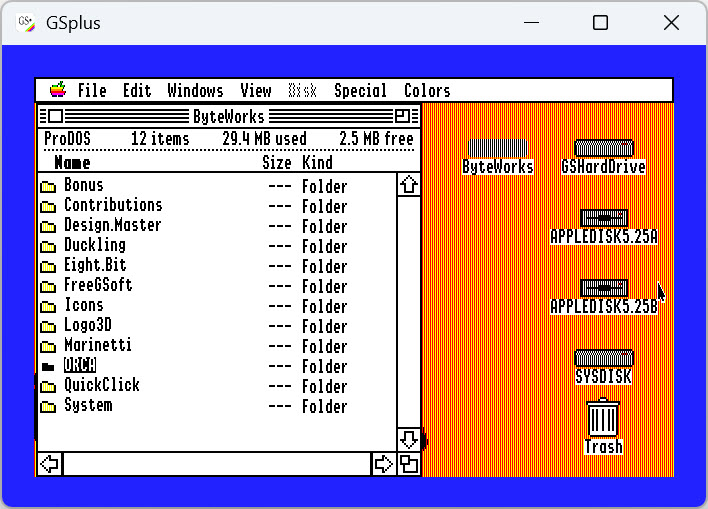The height and width of the screenshot is (509, 708).
Task: Click the scroll down arrow
Action: (x=409, y=439)
